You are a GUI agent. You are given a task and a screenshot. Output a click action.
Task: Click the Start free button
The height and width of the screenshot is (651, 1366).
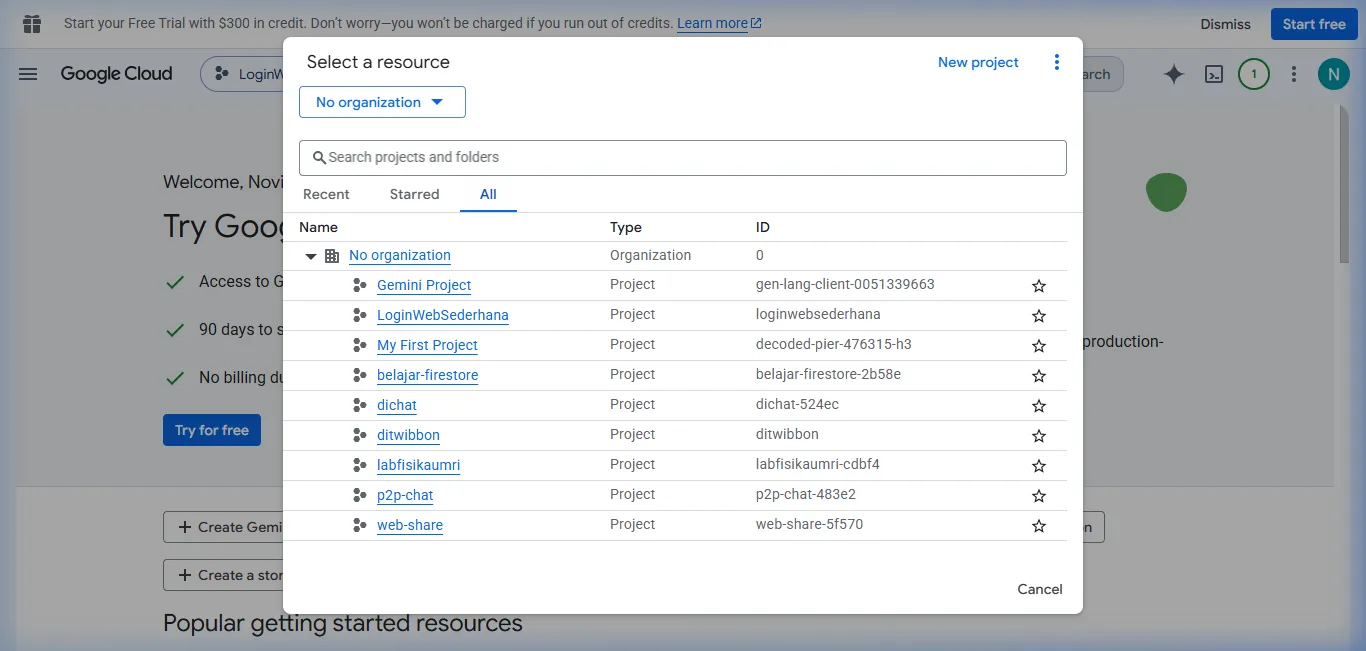point(1314,24)
